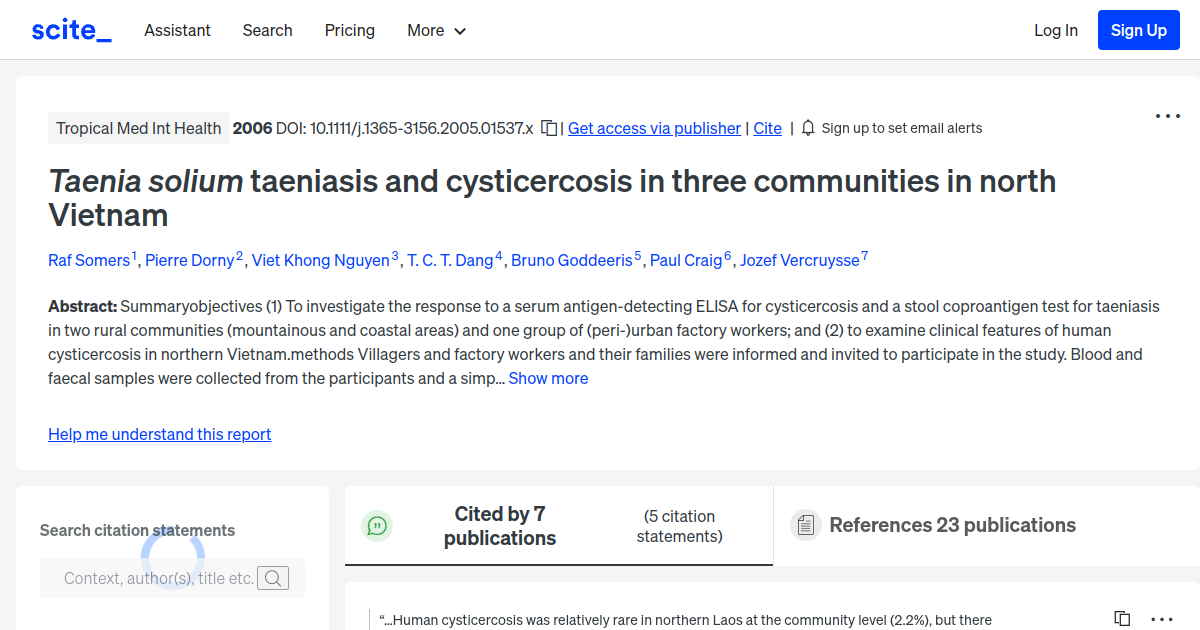The height and width of the screenshot is (630, 1200).
Task: Switch to the References 23 publications tab
Action: click(x=951, y=525)
